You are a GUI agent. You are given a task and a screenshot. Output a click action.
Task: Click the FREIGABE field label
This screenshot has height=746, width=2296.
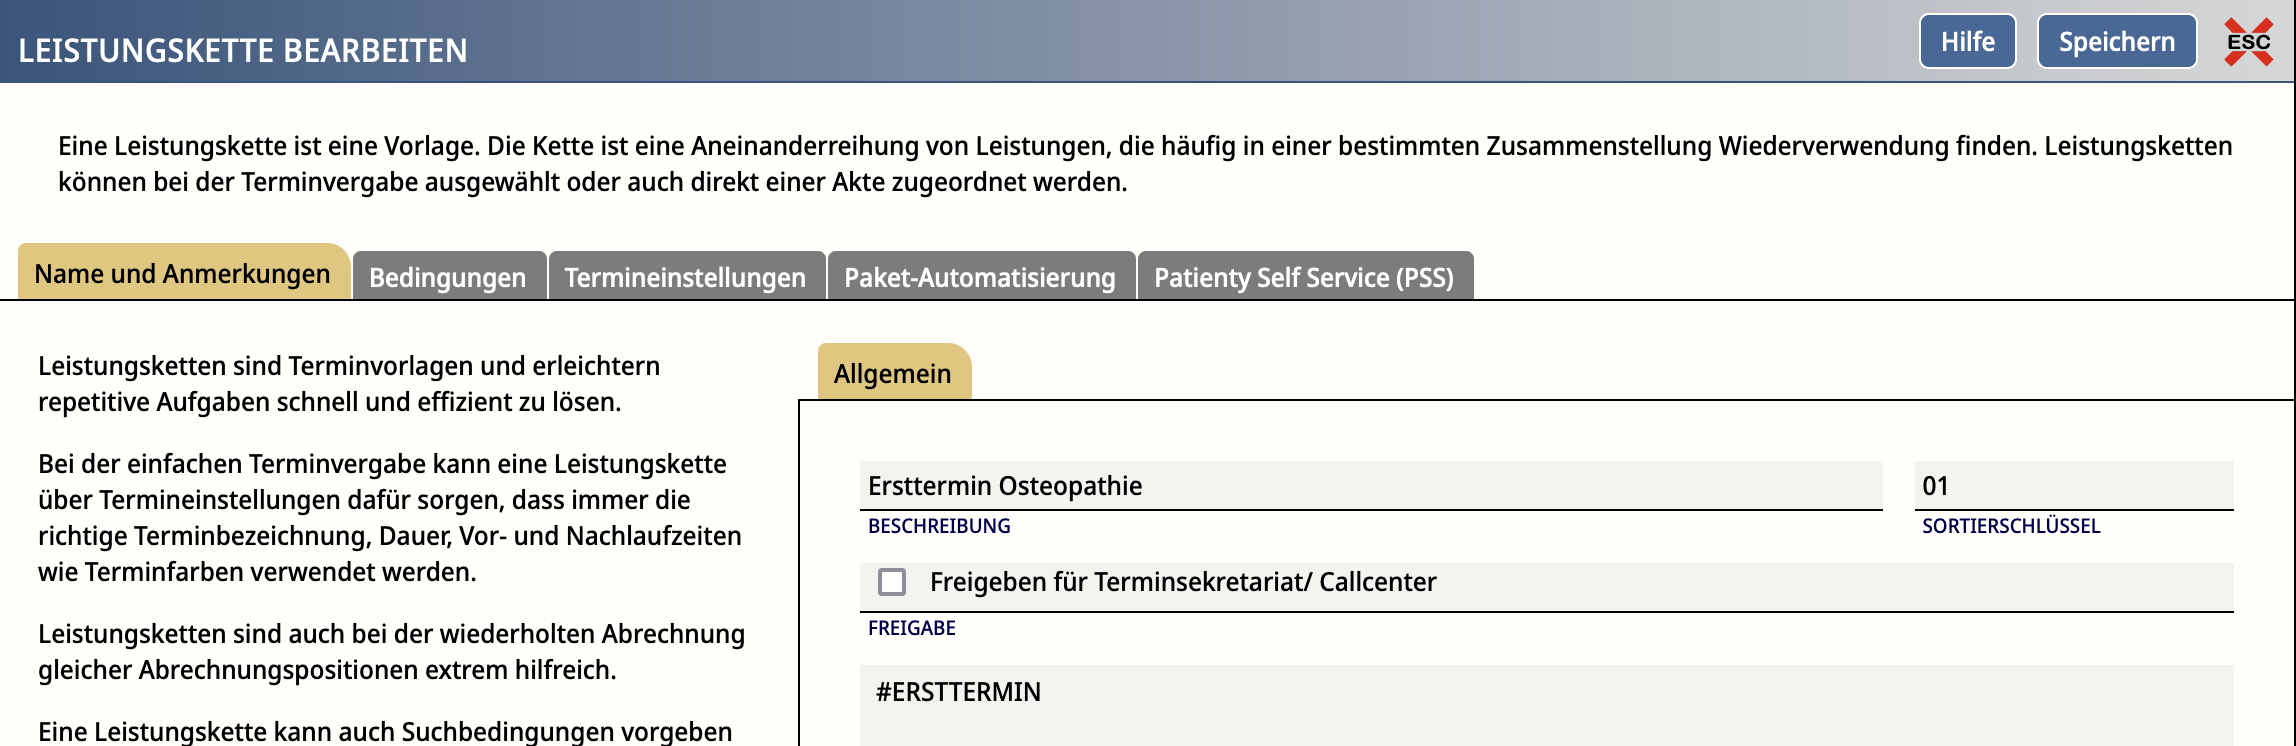(x=911, y=628)
